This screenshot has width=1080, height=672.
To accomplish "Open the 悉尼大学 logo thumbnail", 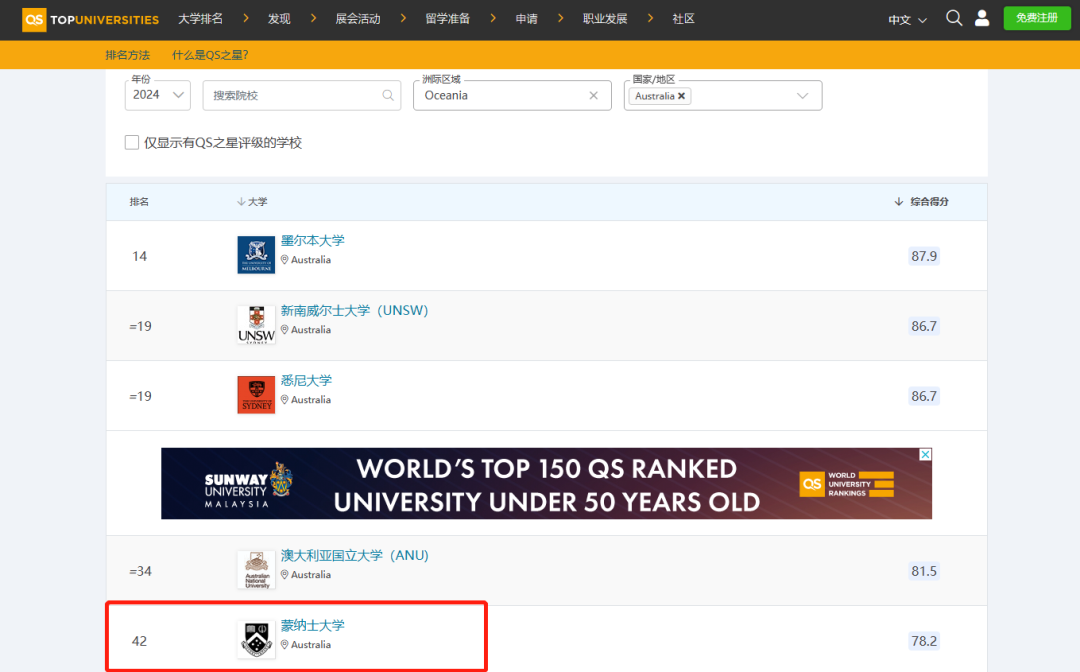I will (256, 395).
